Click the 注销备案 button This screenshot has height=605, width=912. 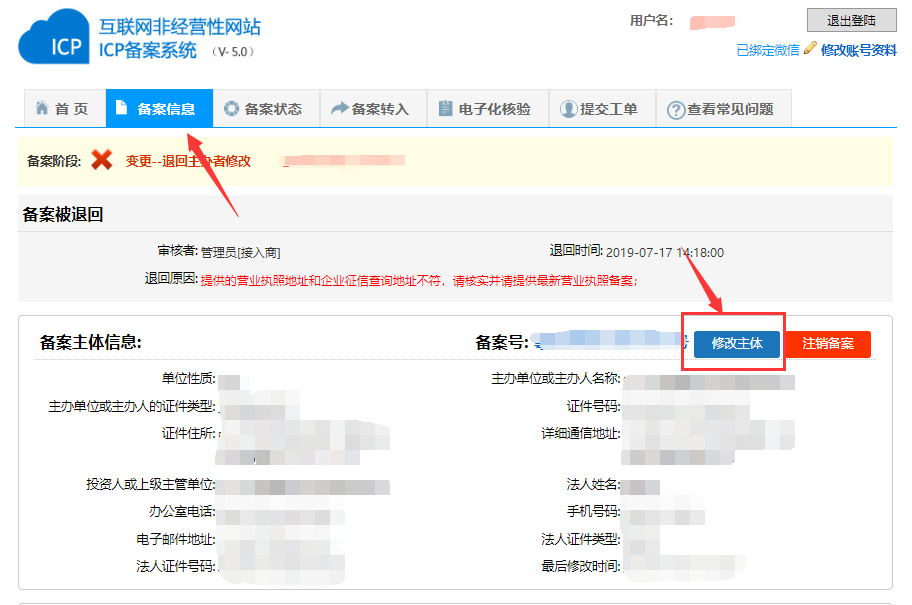pyautogui.click(x=829, y=344)
